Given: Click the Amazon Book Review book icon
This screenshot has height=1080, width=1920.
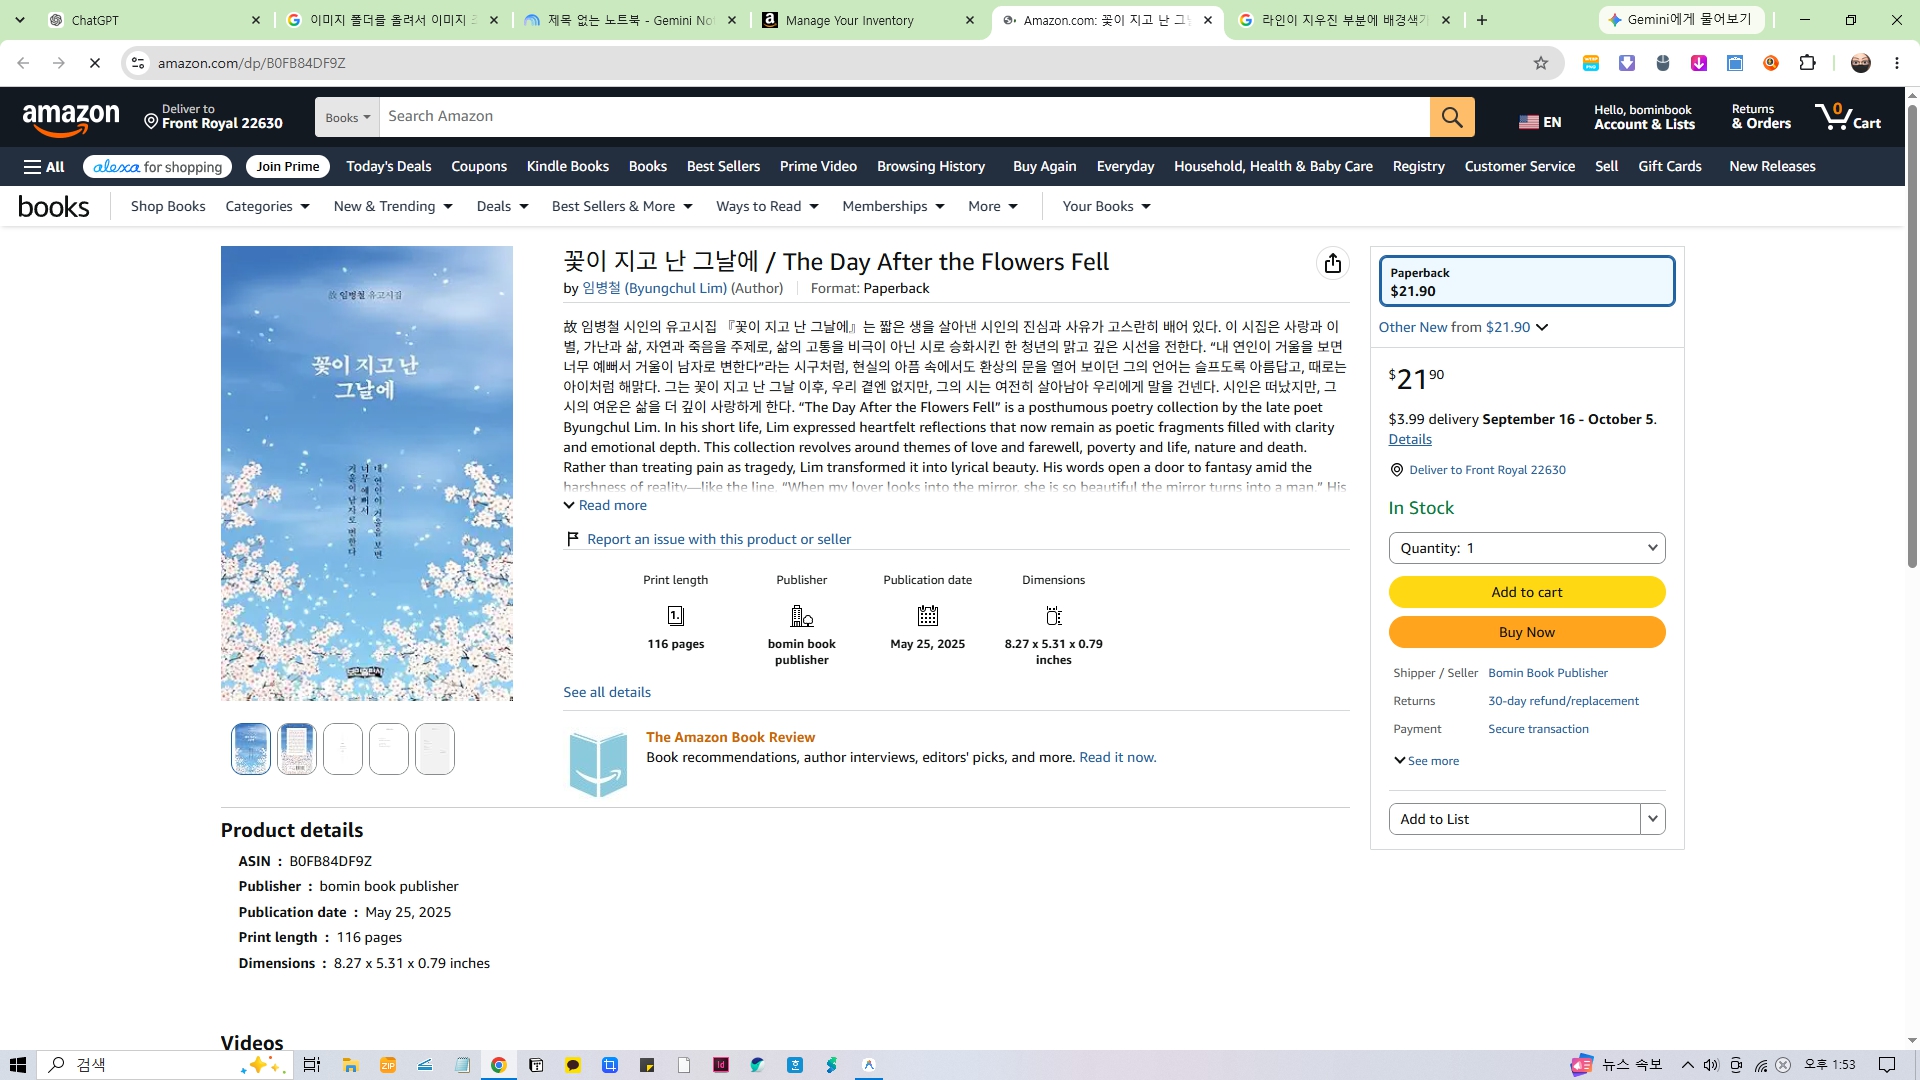Looking at the screenshot, I should (598, 764).
